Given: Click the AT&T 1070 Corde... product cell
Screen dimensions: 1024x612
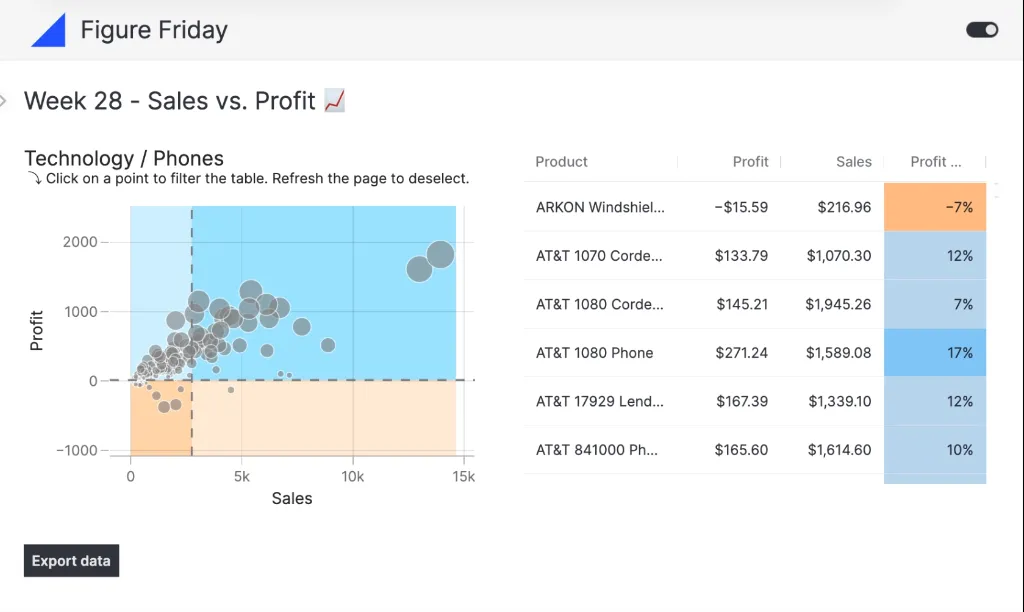Looking at the screenshot, I should 600,256.
